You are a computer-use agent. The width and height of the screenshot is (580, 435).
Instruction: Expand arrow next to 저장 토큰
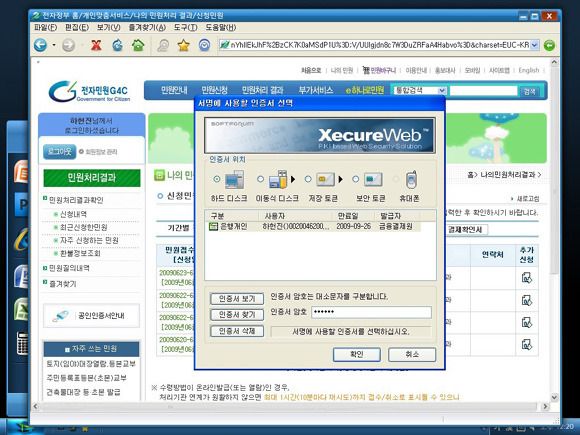[x=340, y=179]
